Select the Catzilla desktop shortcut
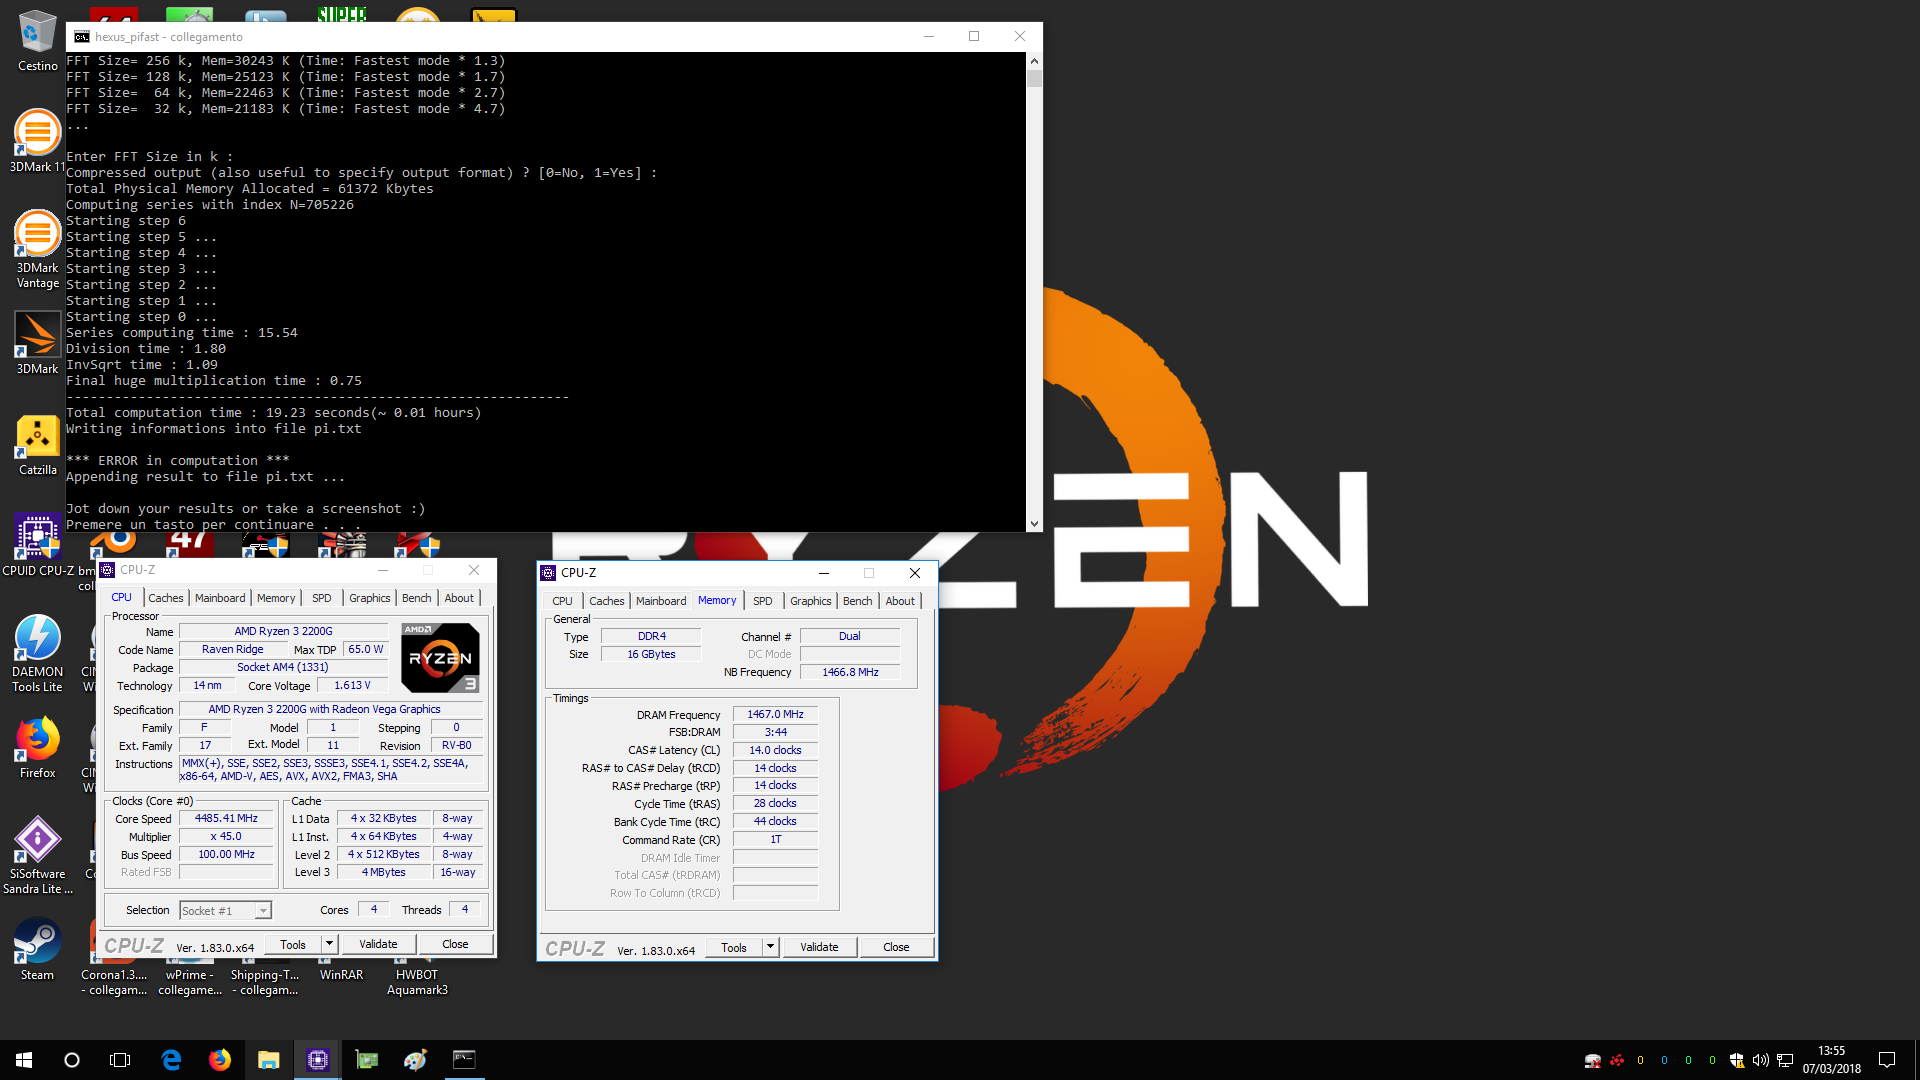1920x1080 pixels. click(x=37, y=446)
